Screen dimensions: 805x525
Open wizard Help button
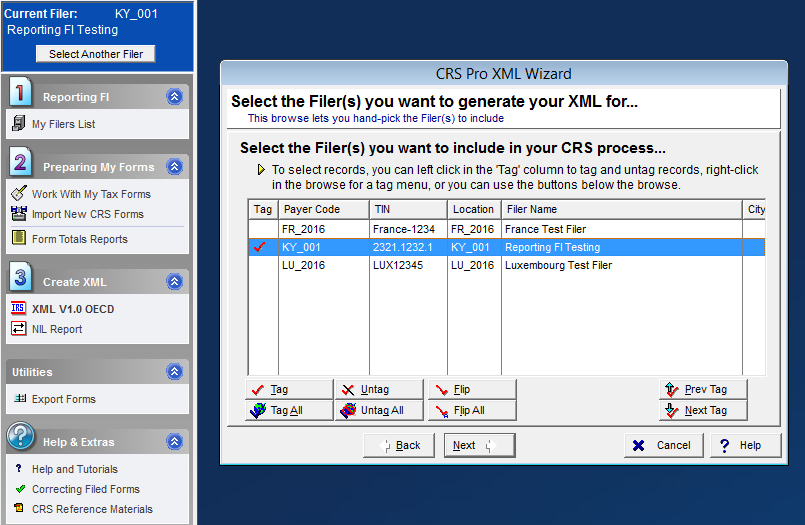point(745,445)
